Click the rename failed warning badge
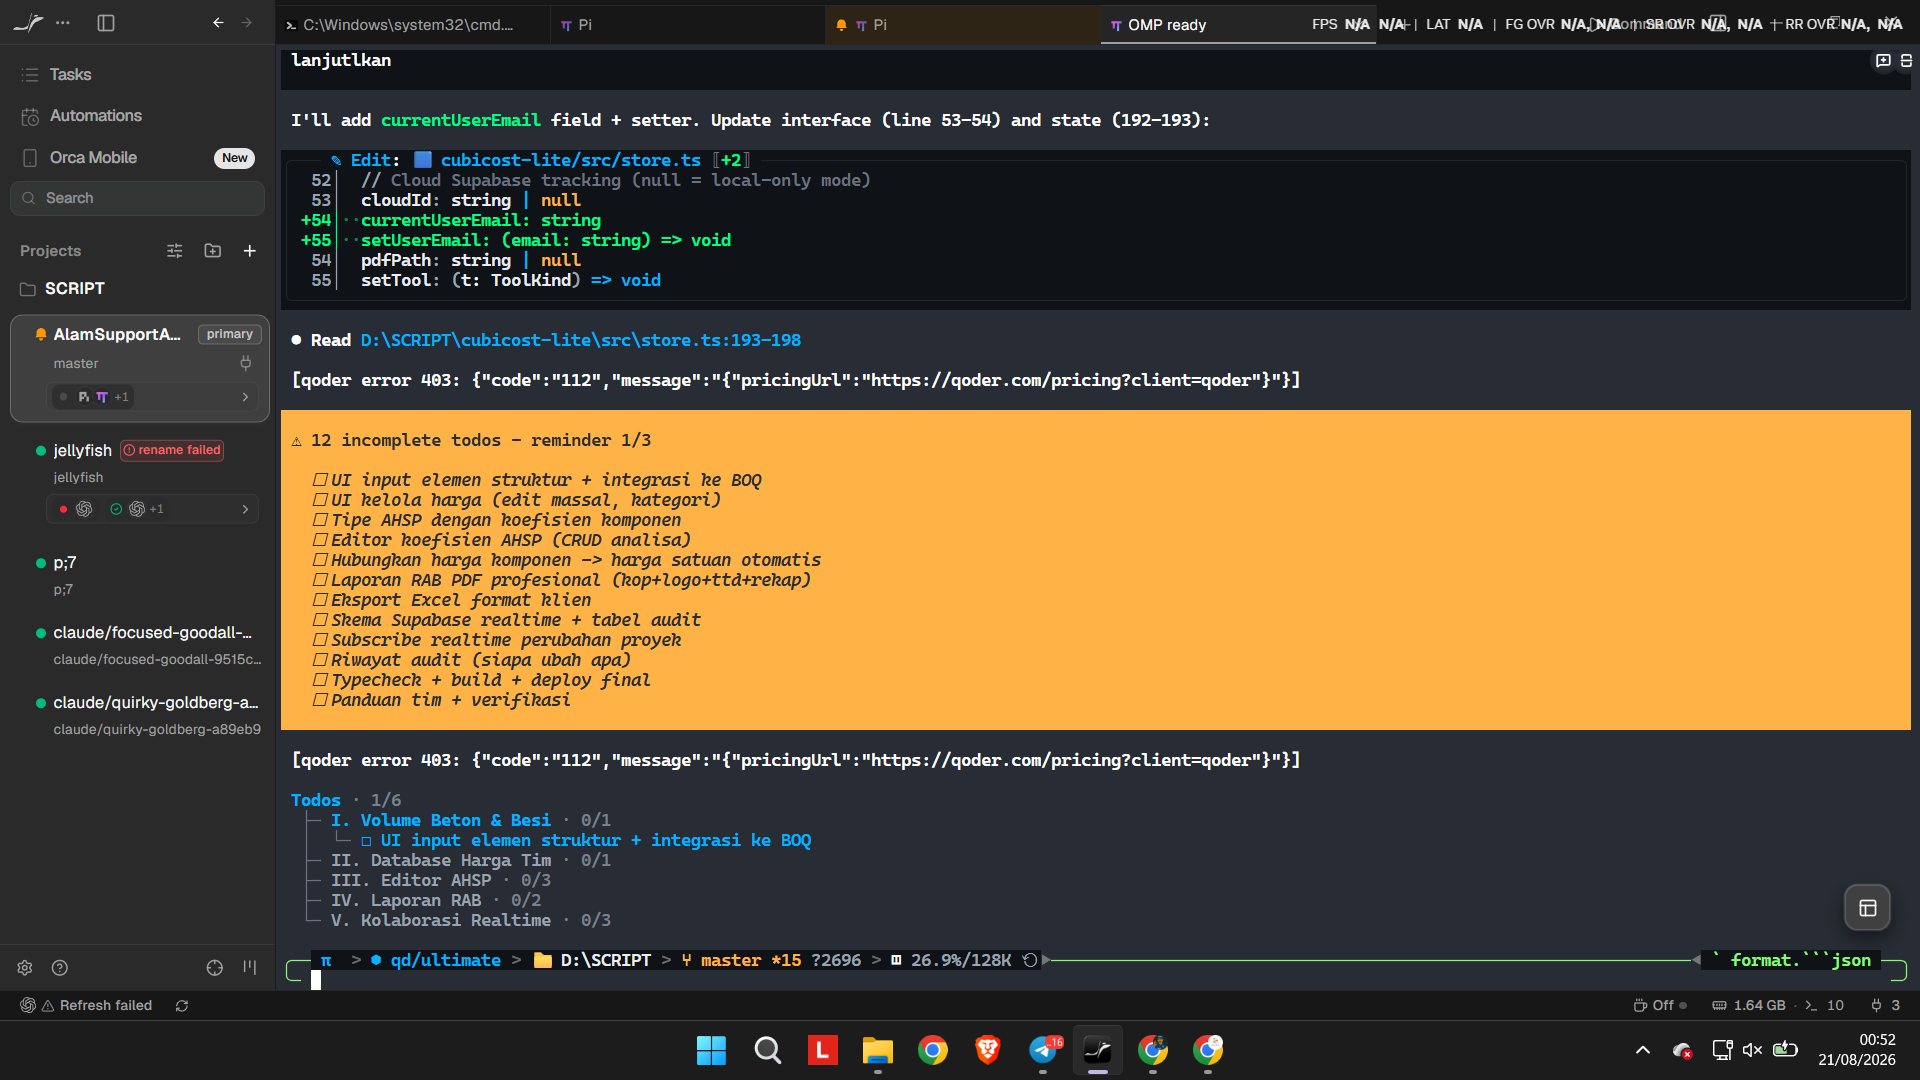The width and height of the screenshot is (1920, 1080). (172, 451)
